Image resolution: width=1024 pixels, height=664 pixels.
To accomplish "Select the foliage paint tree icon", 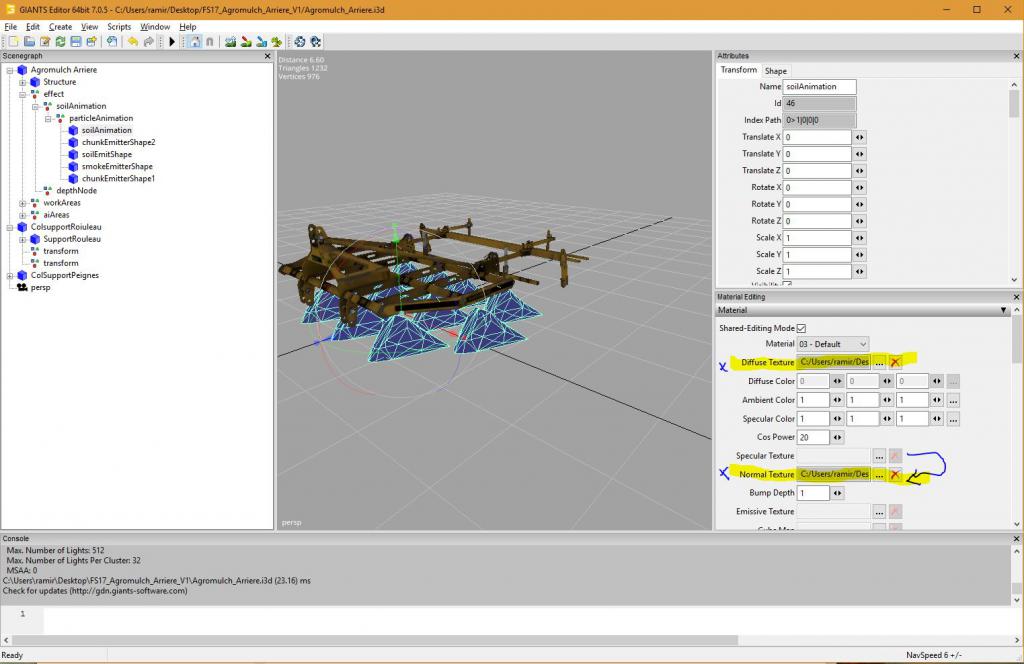I will pyautogui.click(x=277, y=42).
